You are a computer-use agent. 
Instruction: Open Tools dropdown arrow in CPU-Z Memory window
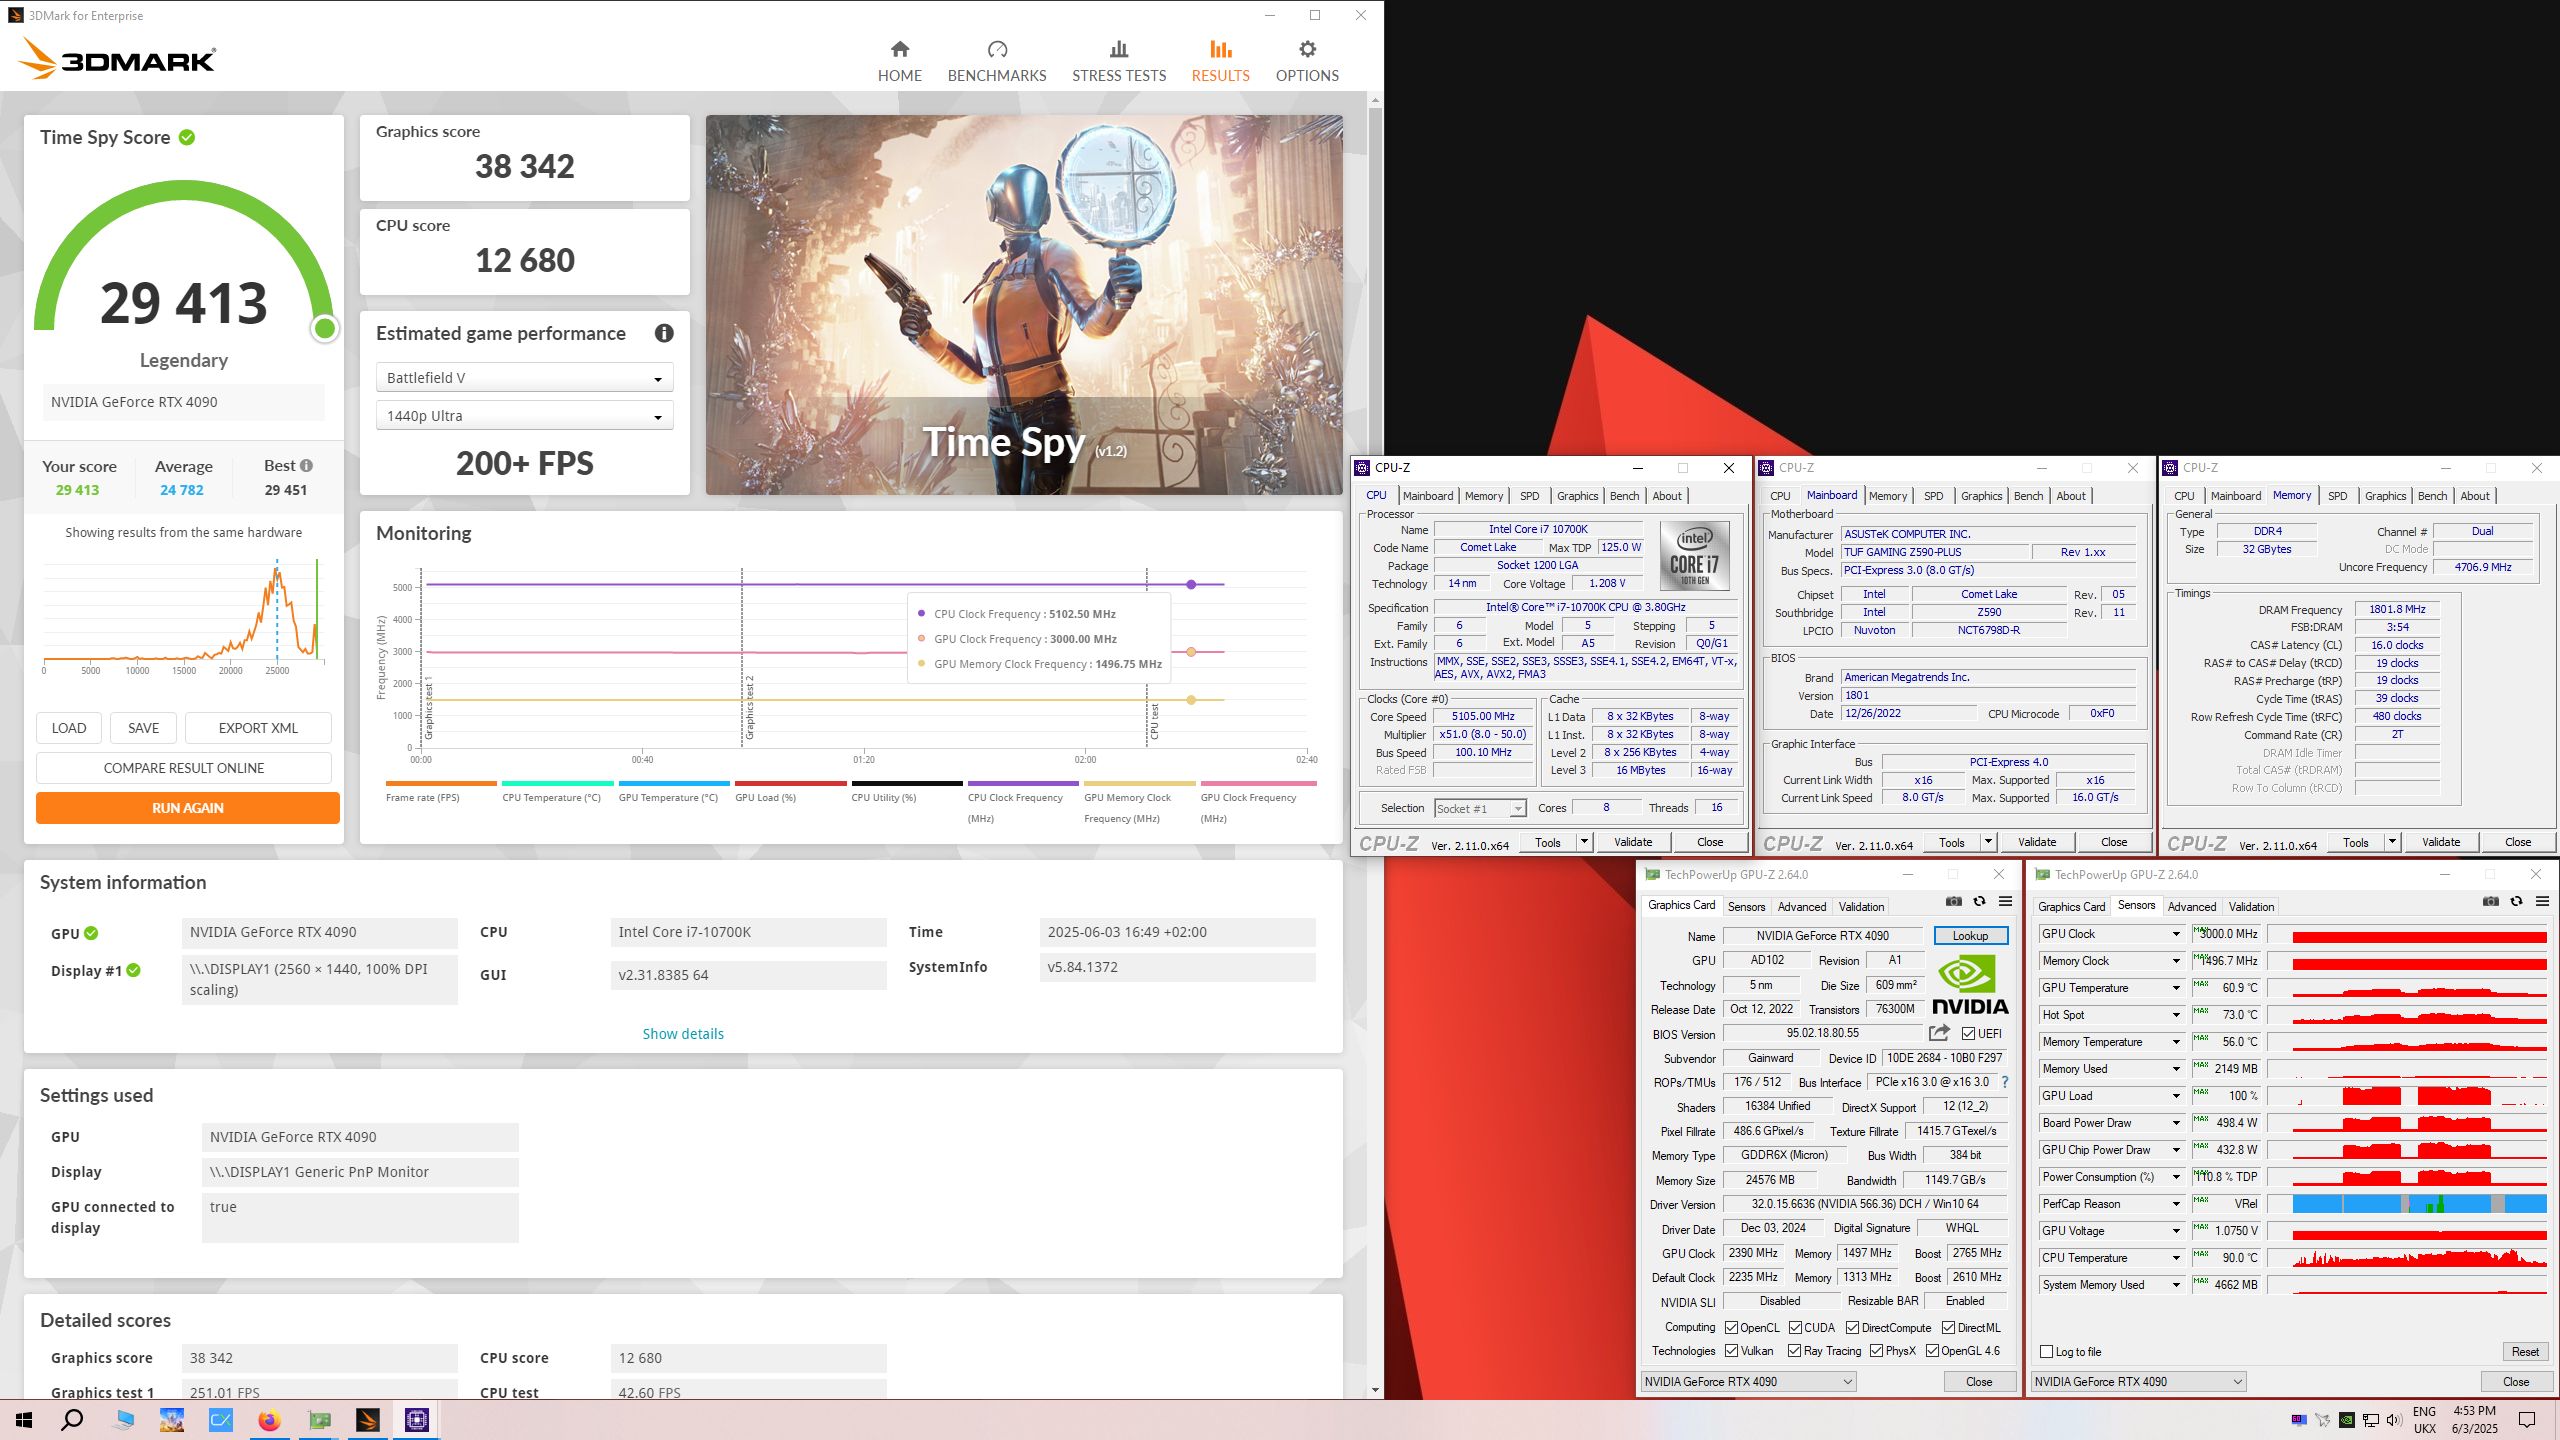[2392, 842]
